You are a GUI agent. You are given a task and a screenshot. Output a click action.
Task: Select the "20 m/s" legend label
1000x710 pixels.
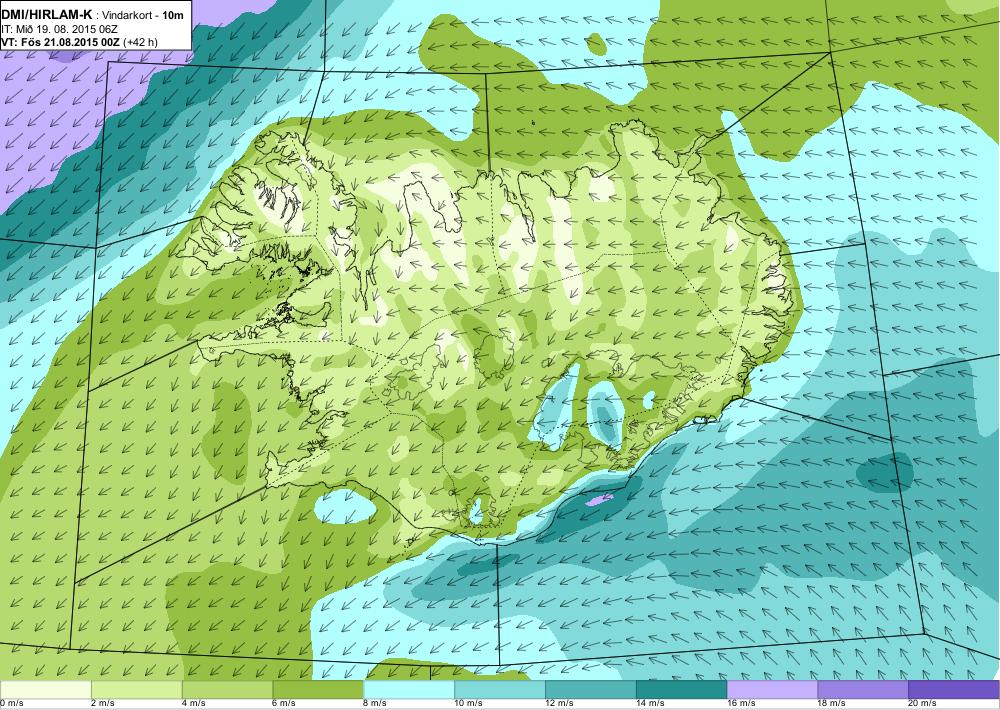[x=922, y=703]
